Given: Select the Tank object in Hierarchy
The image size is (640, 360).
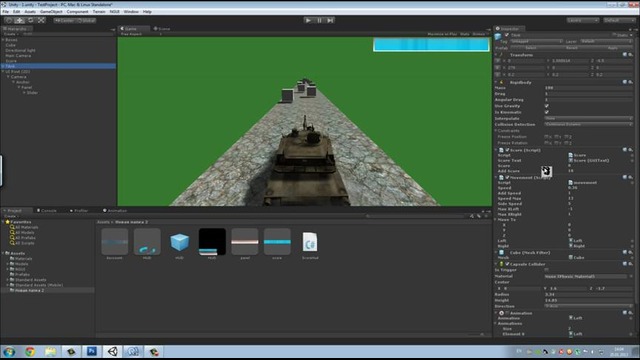Looking at the screenshot, I should (58, 66).
